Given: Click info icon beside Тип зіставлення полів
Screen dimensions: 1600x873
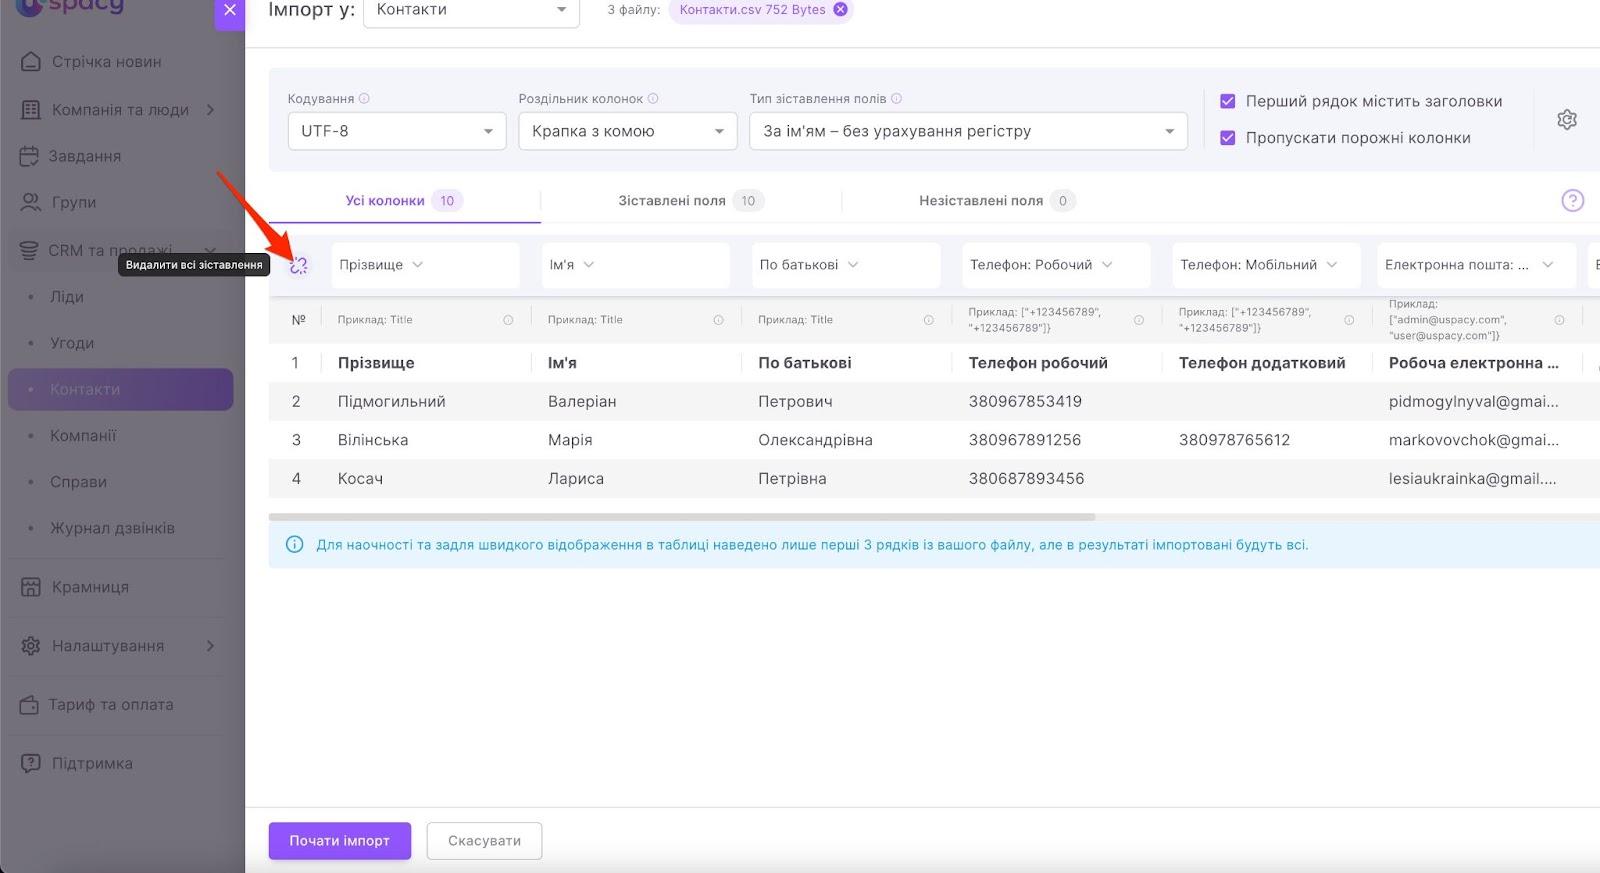Looking at the screenshot, I should coord(896,99).
